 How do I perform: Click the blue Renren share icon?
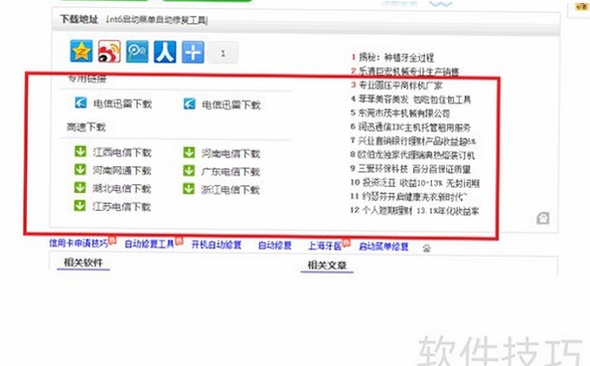[165, 52]
